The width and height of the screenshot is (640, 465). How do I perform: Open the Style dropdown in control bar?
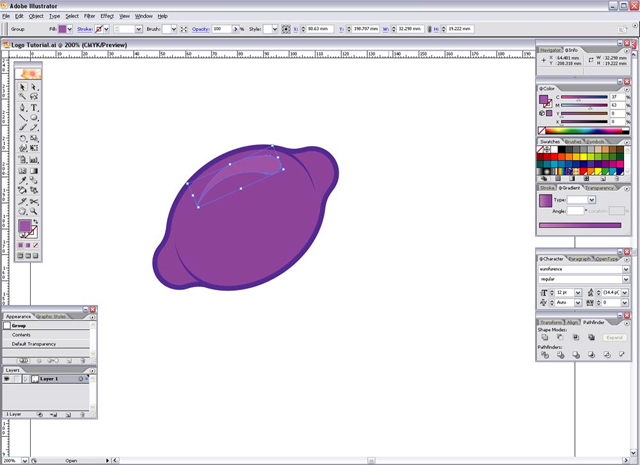tap(274, 29)
